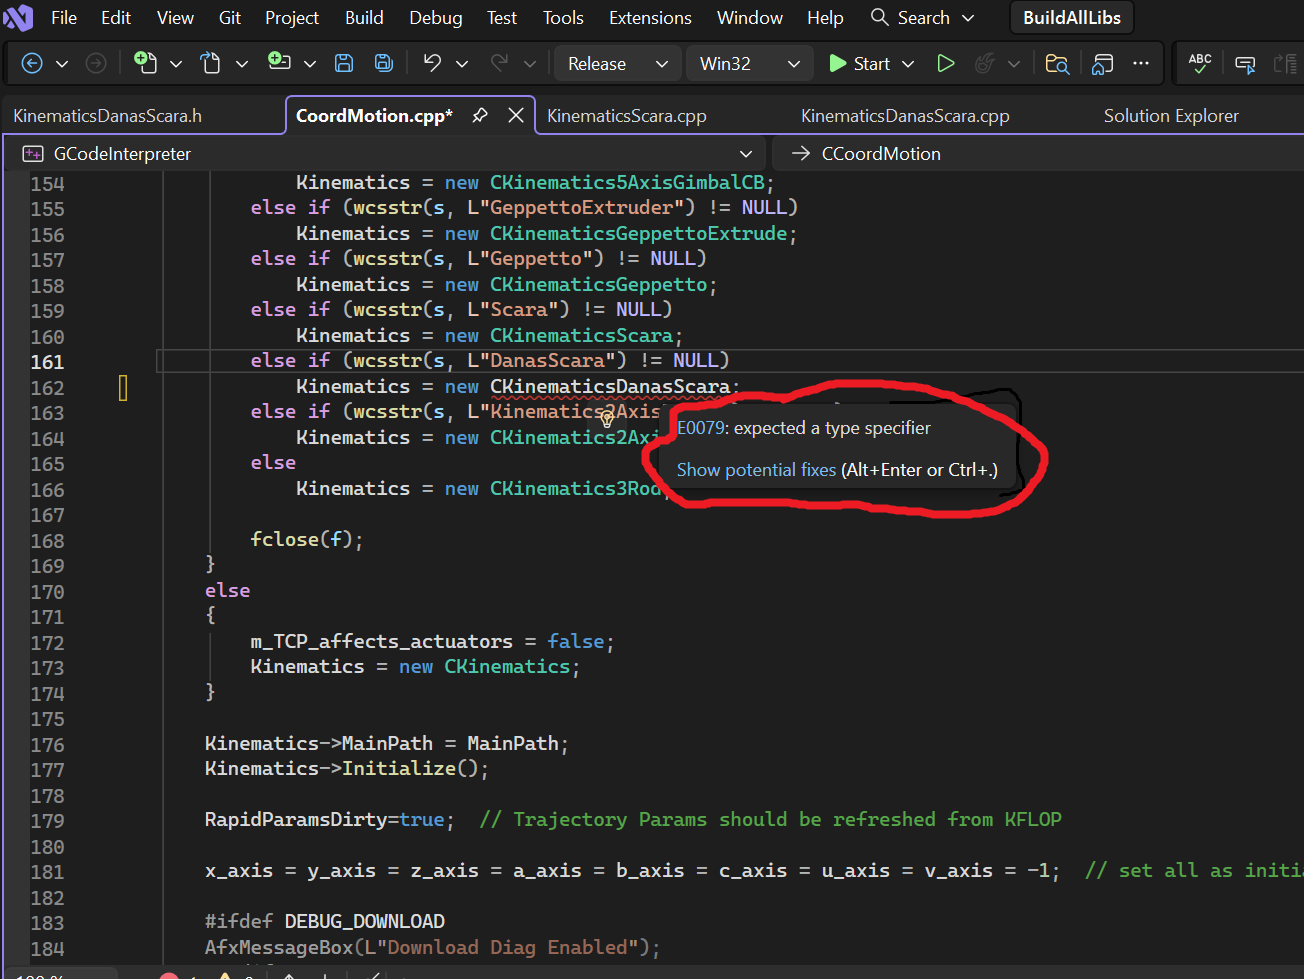The width and height of the screenshot is (1304, 979).
Task: Click the Save icon in toolbar
Action: (x=344, y=64)
